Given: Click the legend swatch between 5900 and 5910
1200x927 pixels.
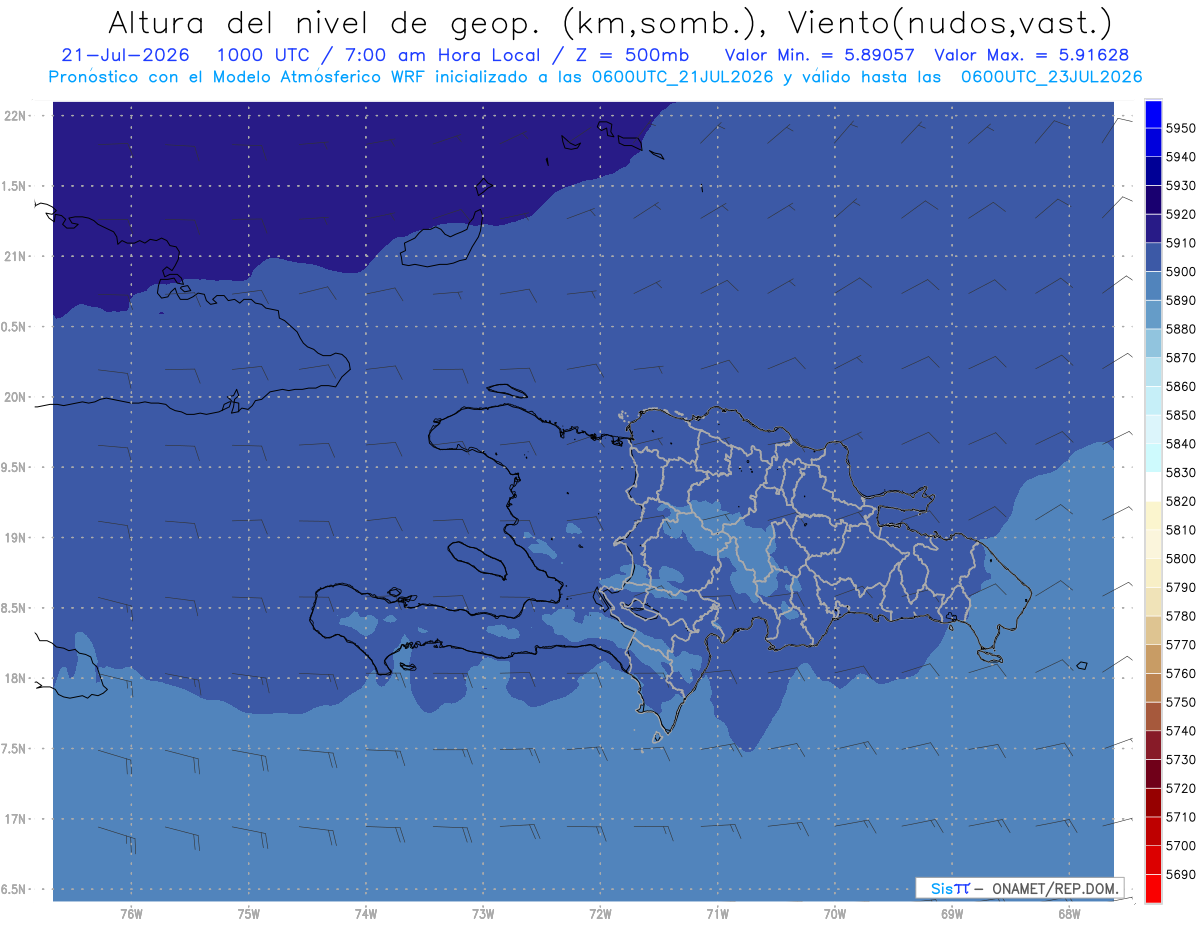Looking at the screenshot, I should (1153, 258).
